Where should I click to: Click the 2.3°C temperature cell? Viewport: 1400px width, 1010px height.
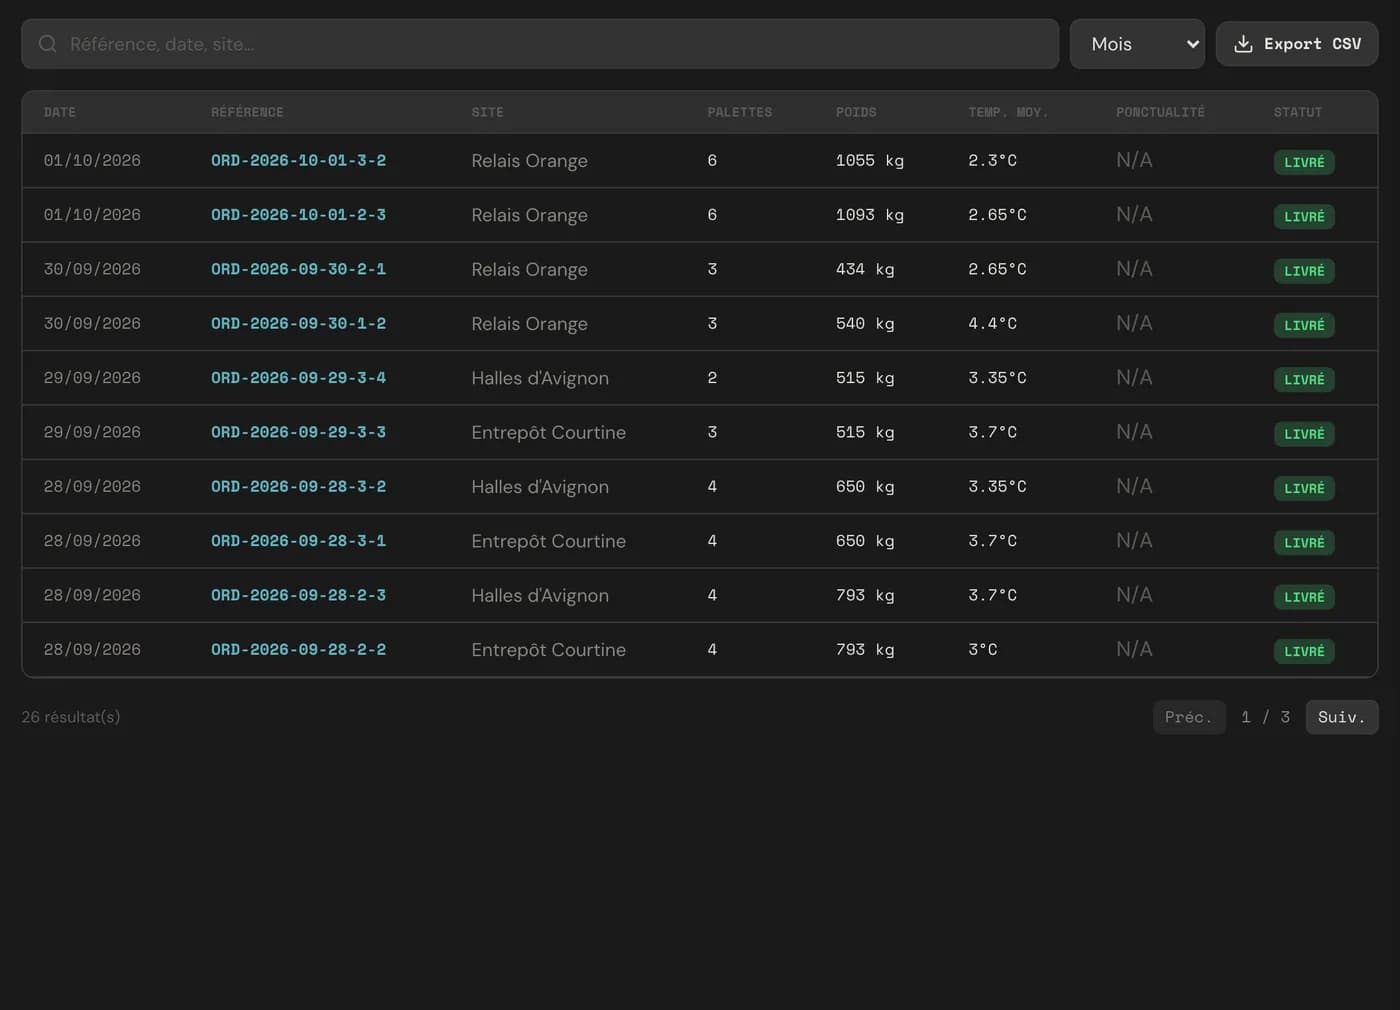[992, 160]
